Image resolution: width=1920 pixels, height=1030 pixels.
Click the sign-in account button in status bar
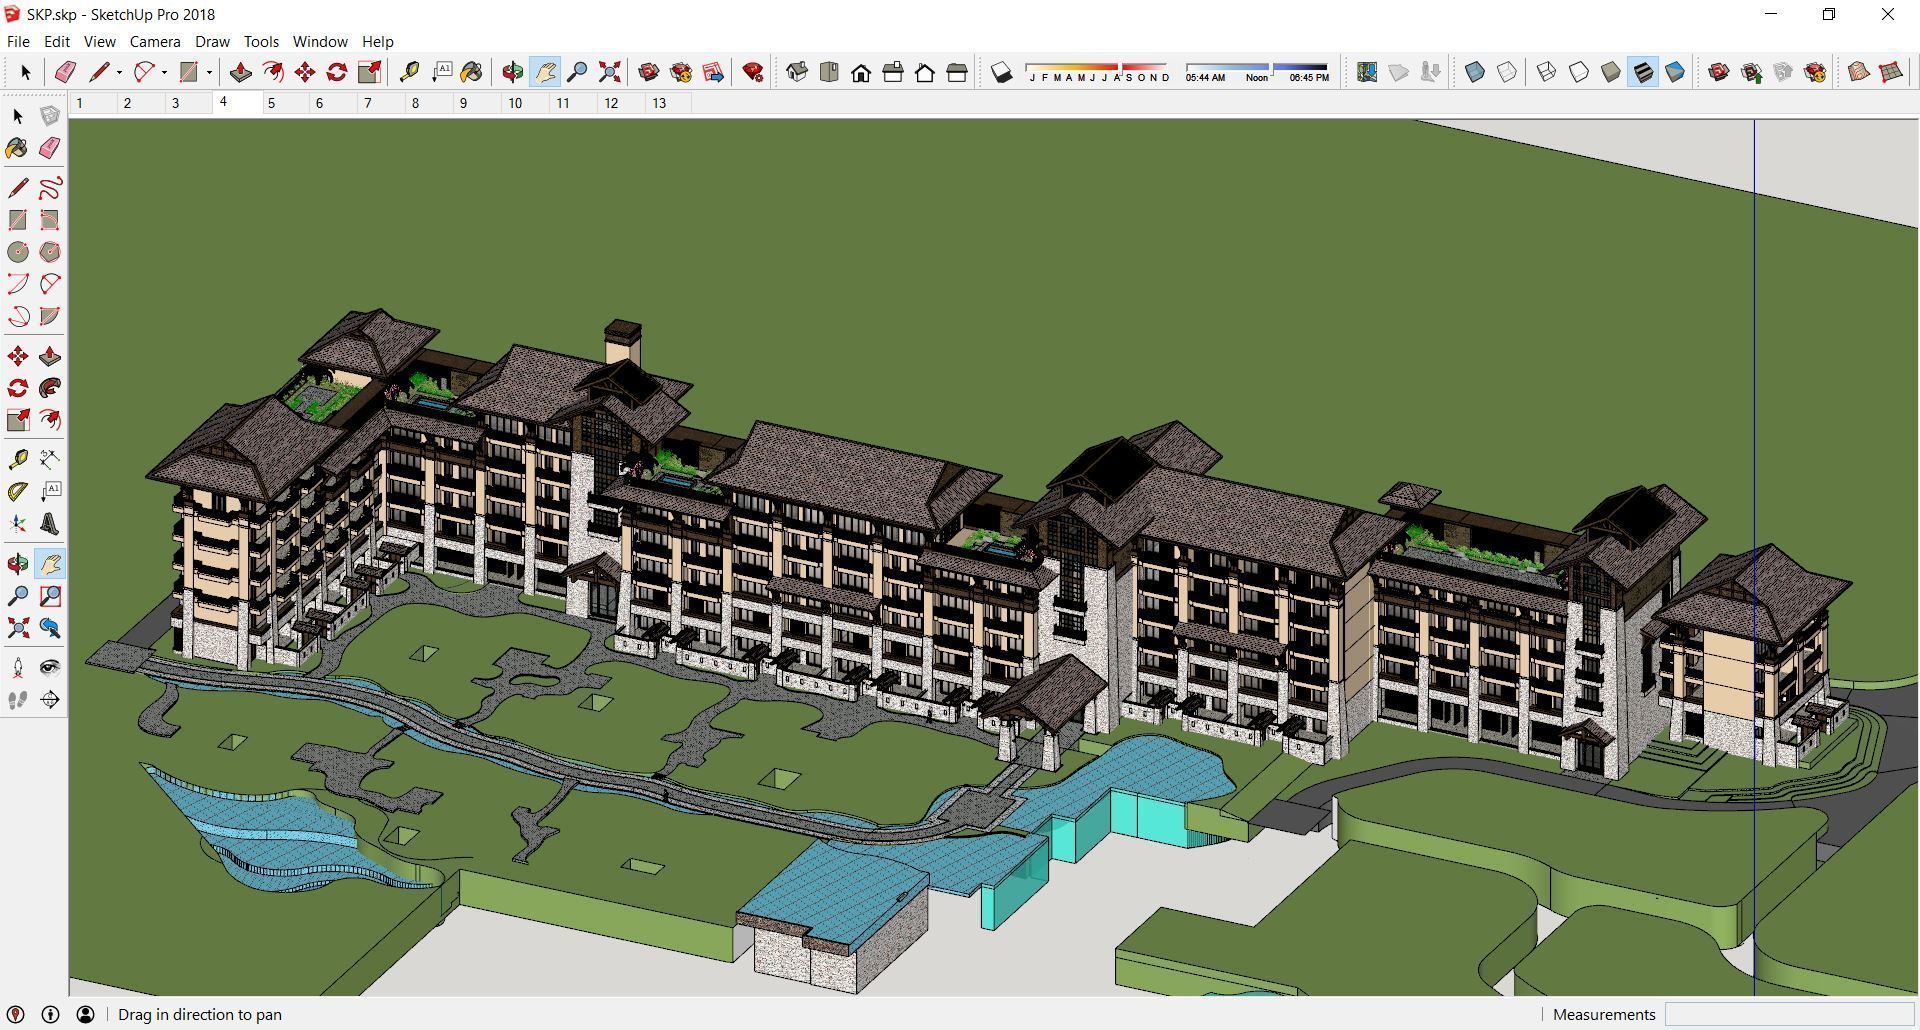[x=86, y=1014]
